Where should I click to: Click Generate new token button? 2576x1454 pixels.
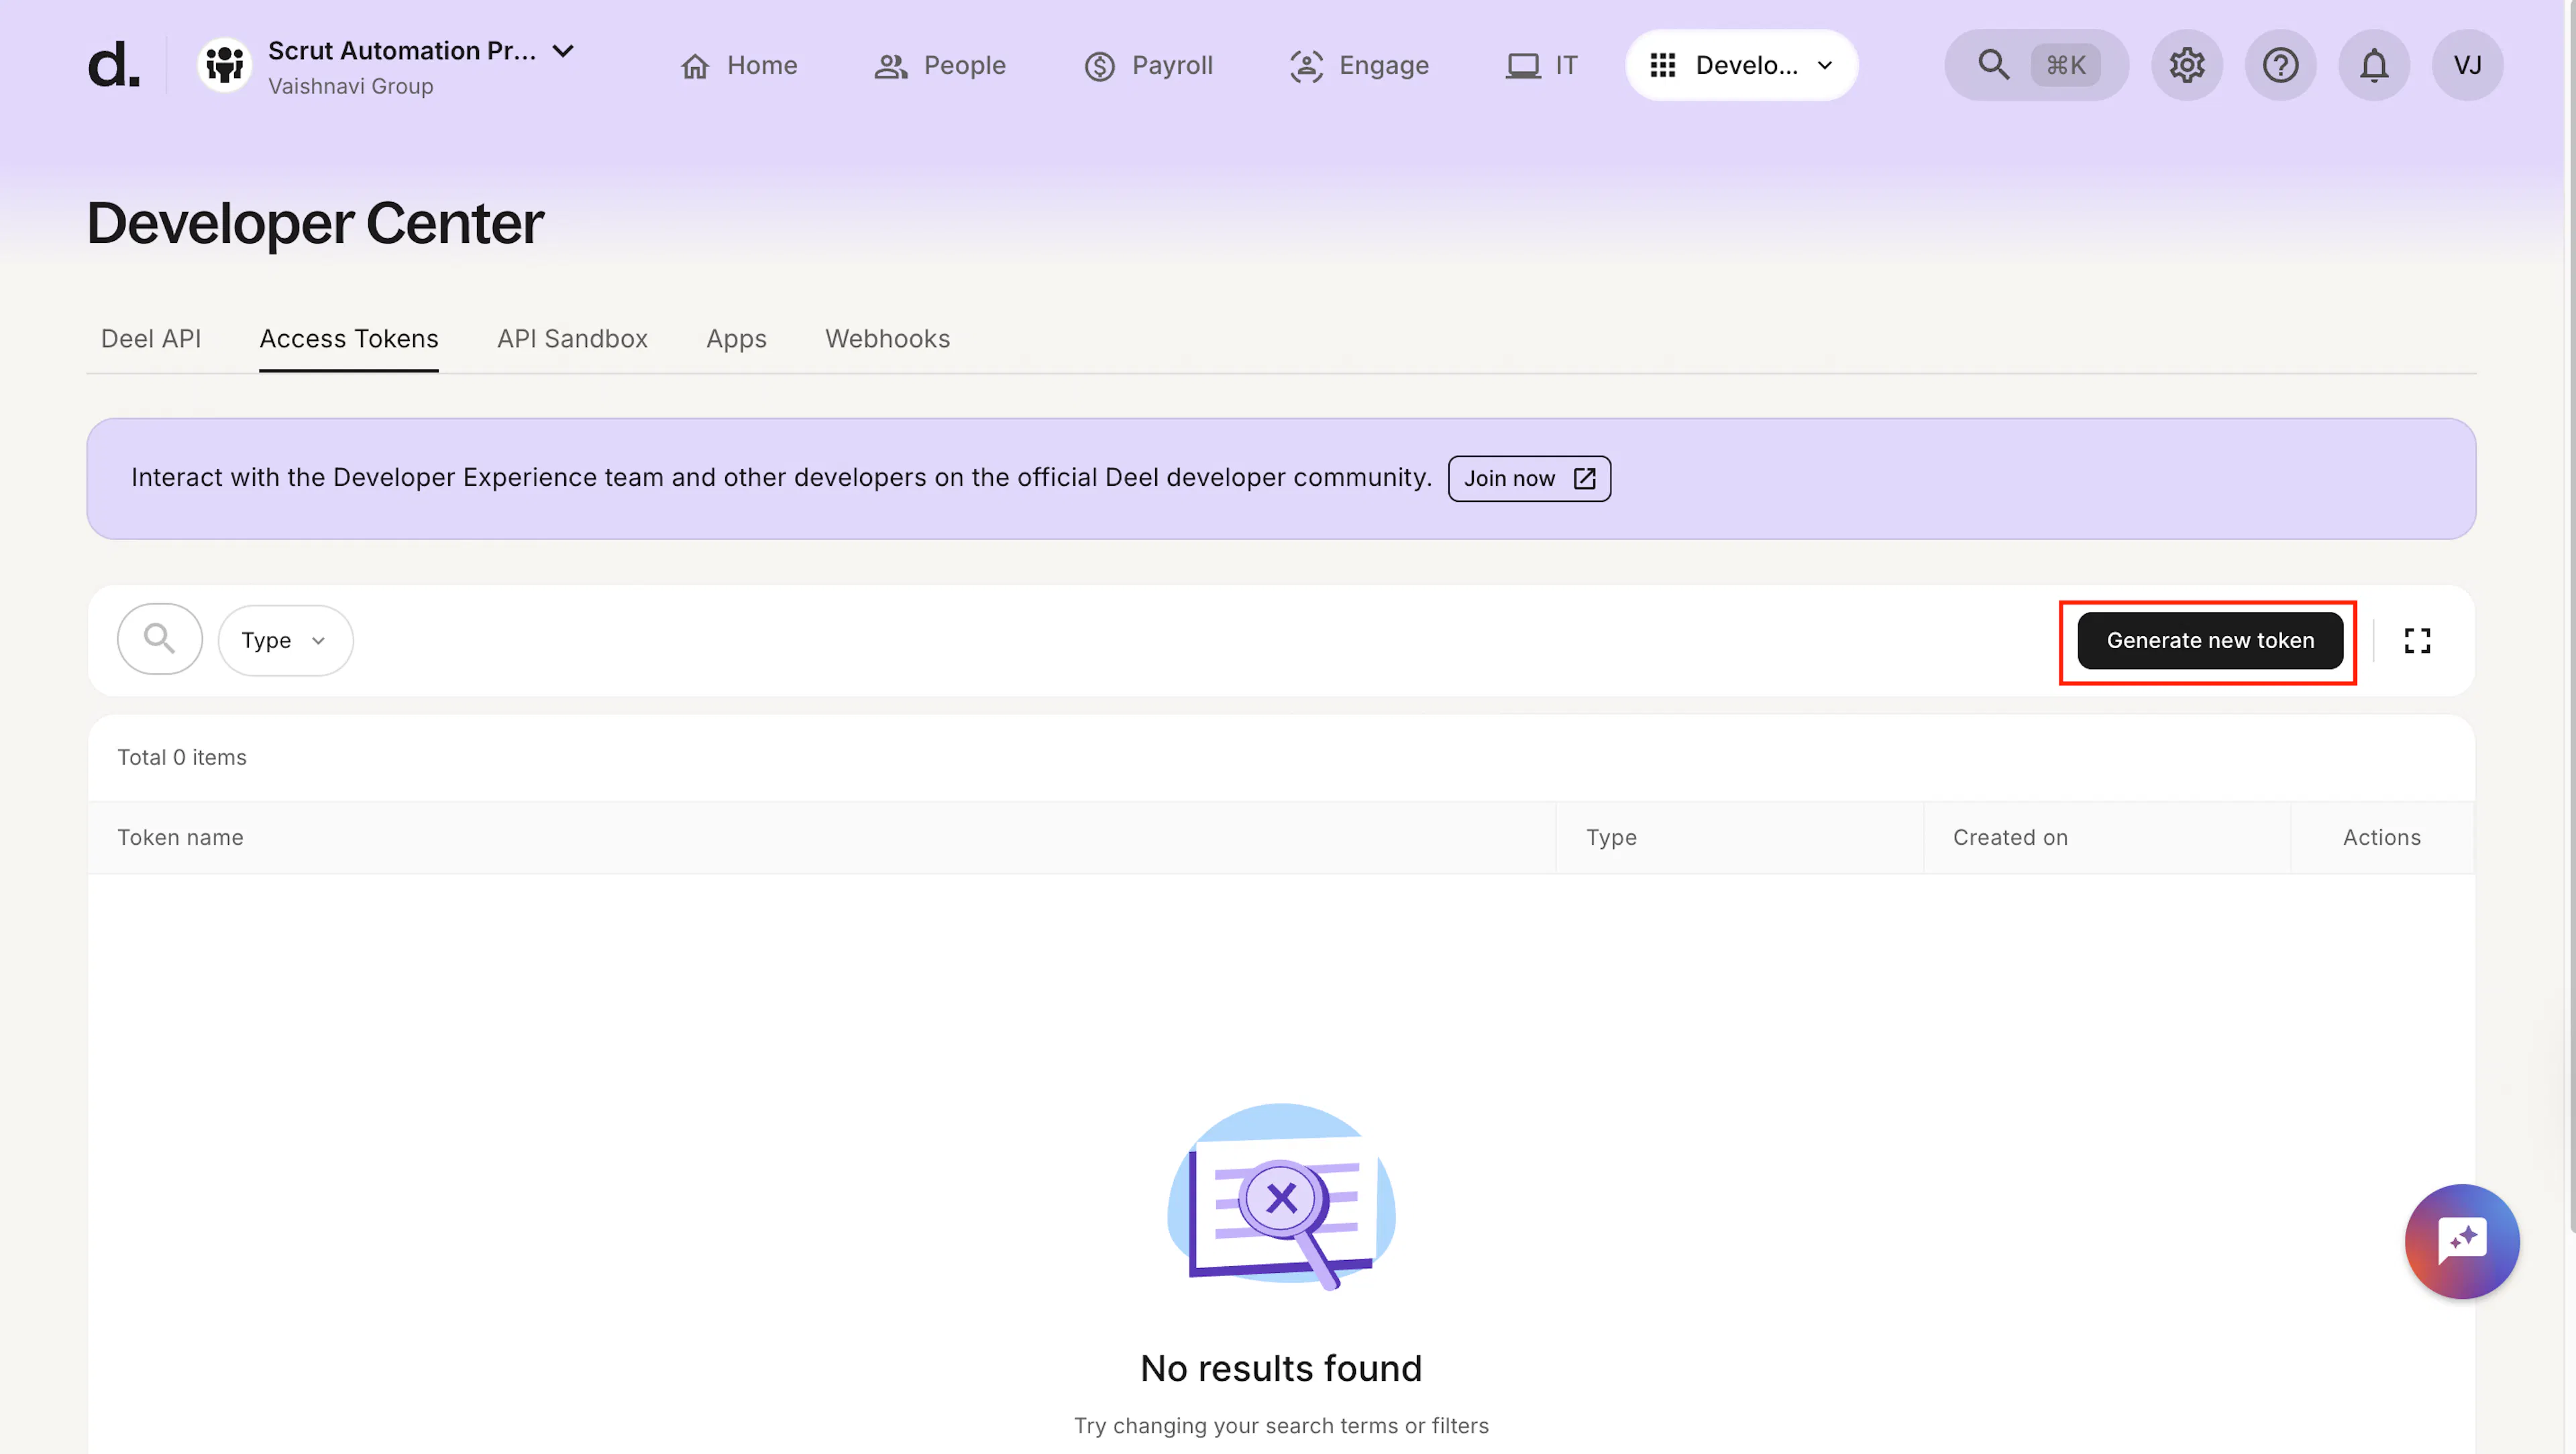pyautogui.click(x=2210, y=640)
